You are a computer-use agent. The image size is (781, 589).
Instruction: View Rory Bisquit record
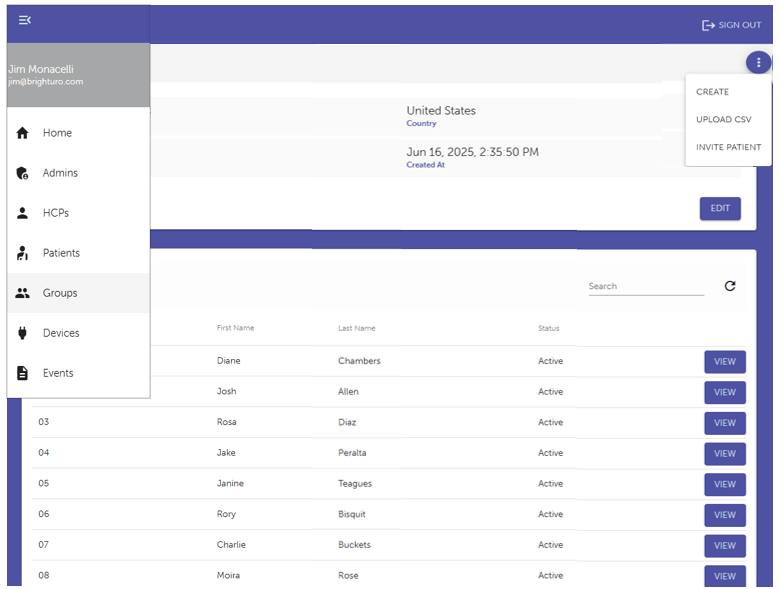(725, 515)
